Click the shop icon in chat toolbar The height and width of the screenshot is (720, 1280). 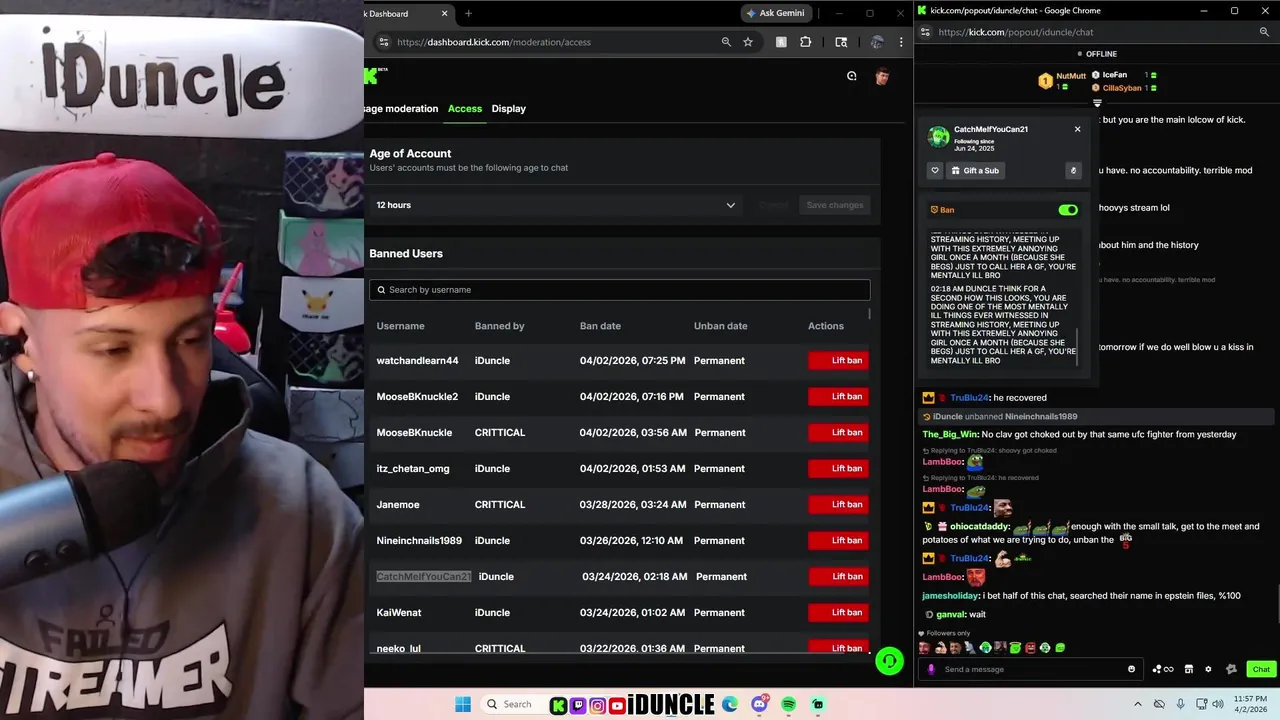[1189, 669]
